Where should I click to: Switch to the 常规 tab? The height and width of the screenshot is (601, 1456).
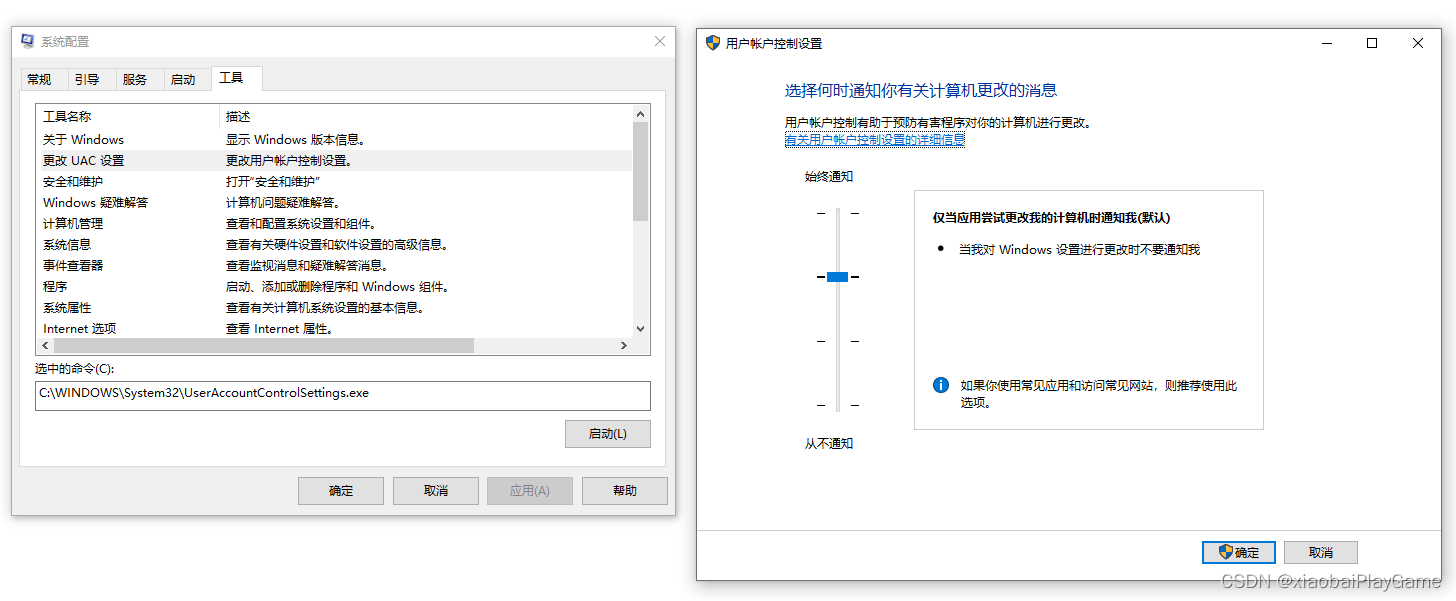pyautogui.click(x=40, y=78)
